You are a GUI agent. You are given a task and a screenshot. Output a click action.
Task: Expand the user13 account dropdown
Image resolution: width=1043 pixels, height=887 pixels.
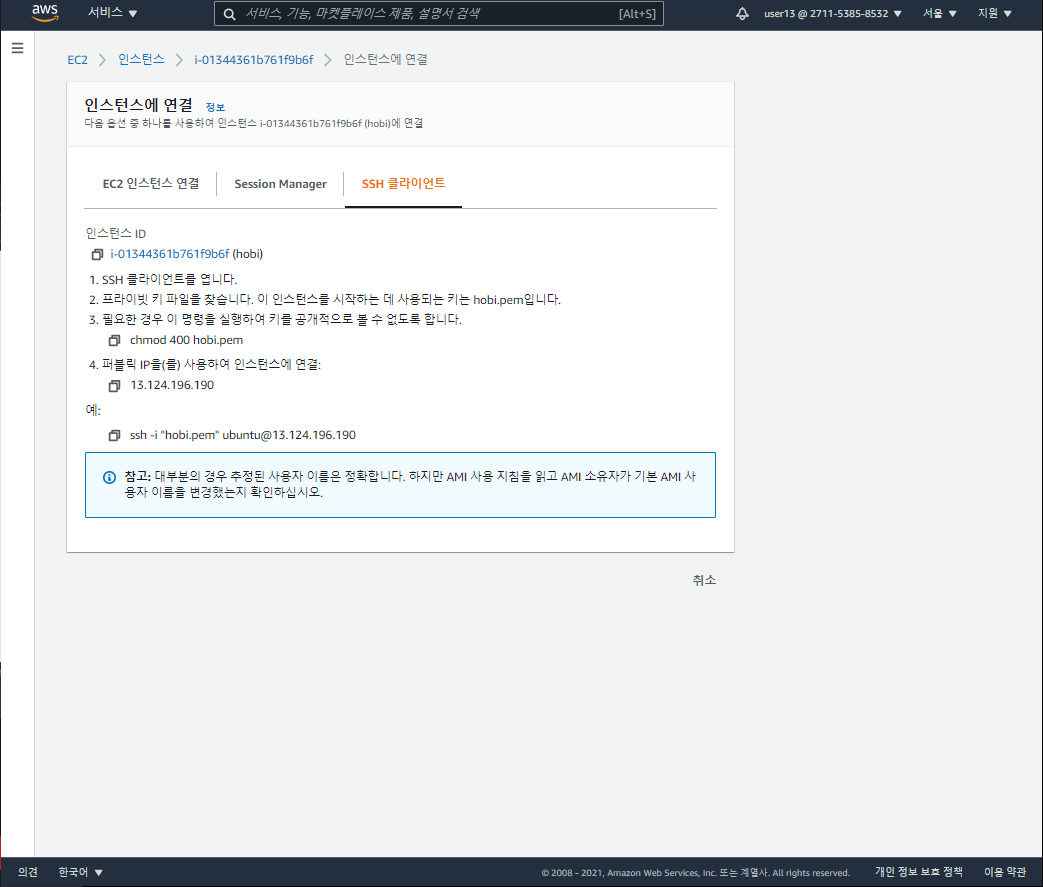point(833,13)
